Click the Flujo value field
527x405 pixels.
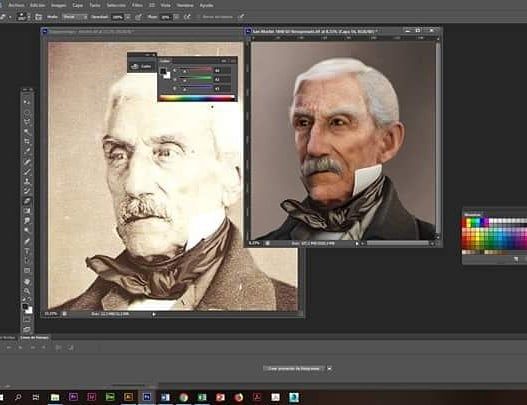[x=166, y=17]
